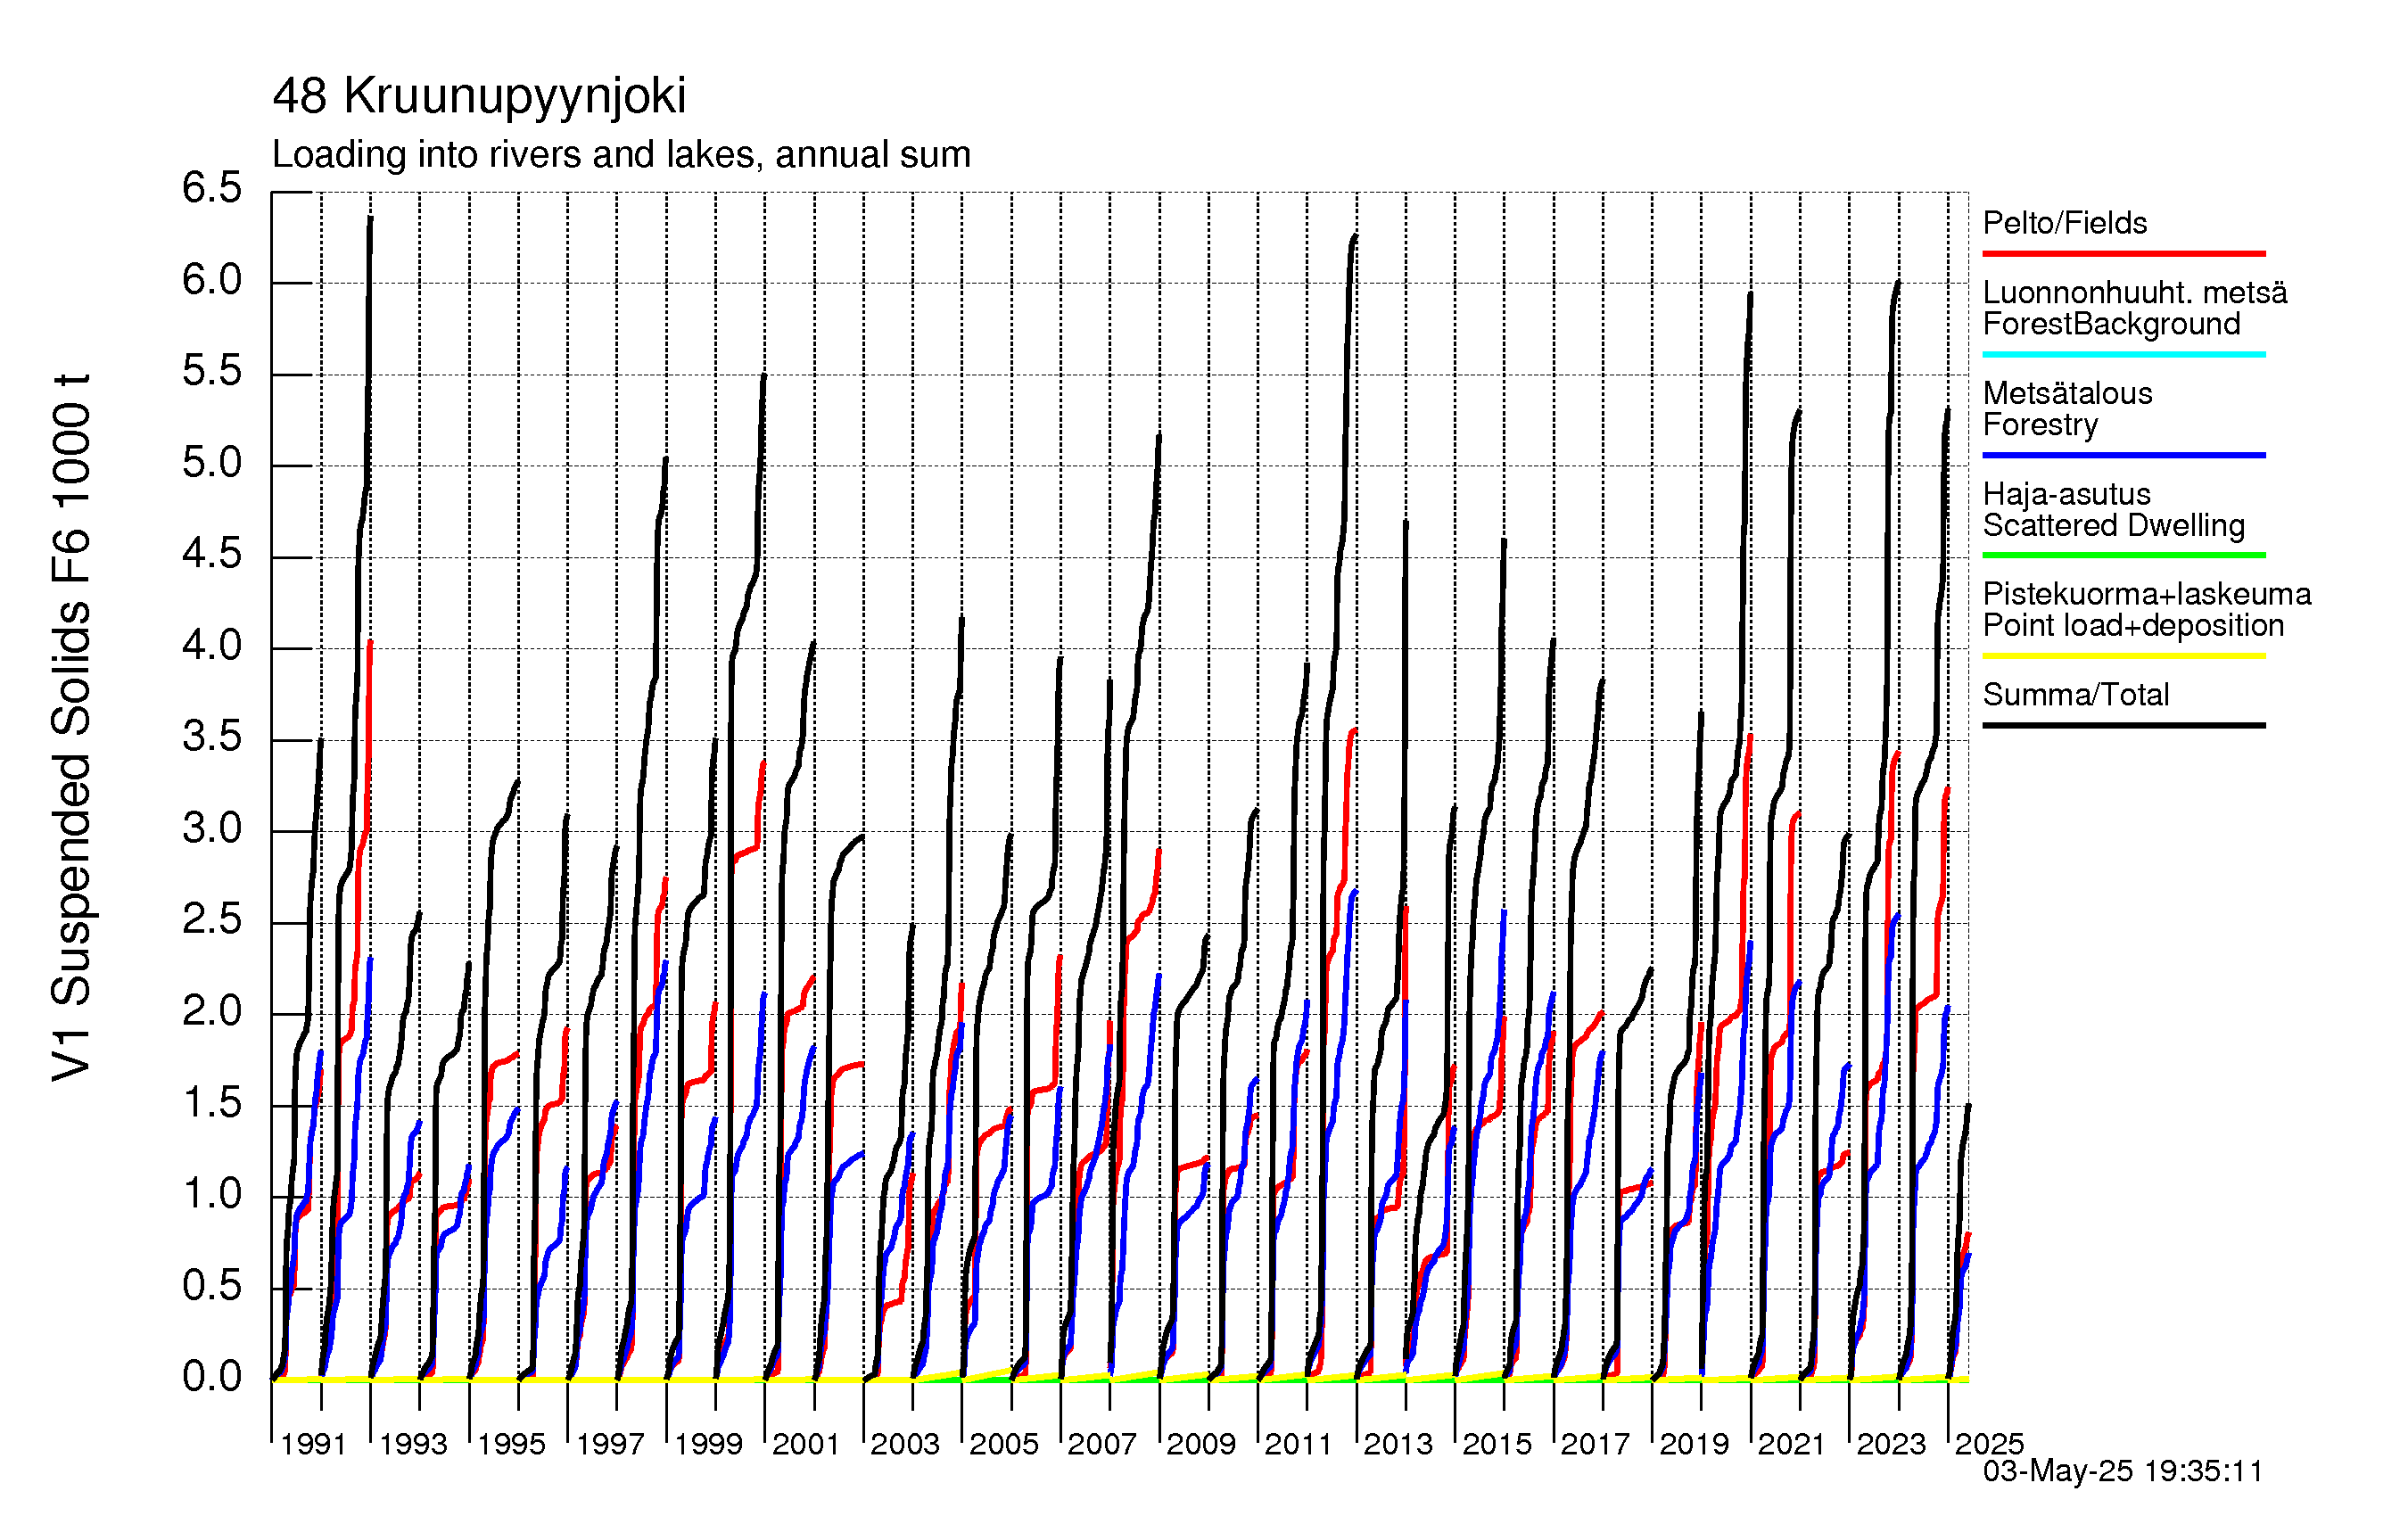Click the black Summa/Total legend line
This screenshot has height=1516, width=2408.
point(2123,725)
